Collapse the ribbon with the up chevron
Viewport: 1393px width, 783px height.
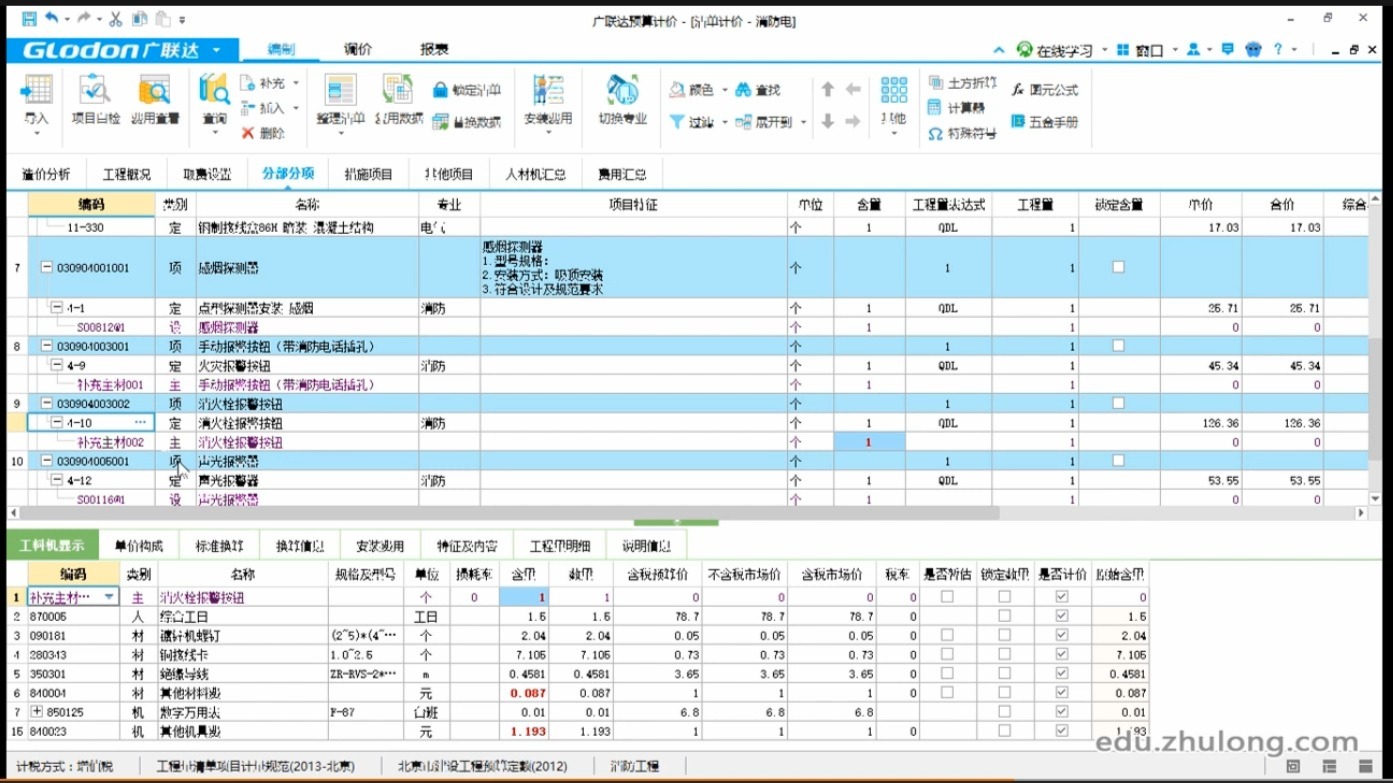point(998,50)
